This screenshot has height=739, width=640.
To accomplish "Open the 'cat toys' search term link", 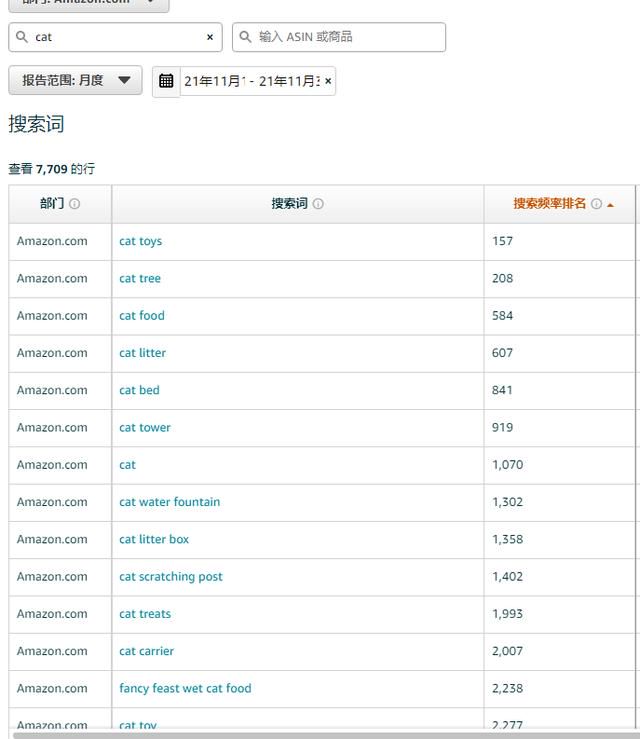I will click(140, 241).
